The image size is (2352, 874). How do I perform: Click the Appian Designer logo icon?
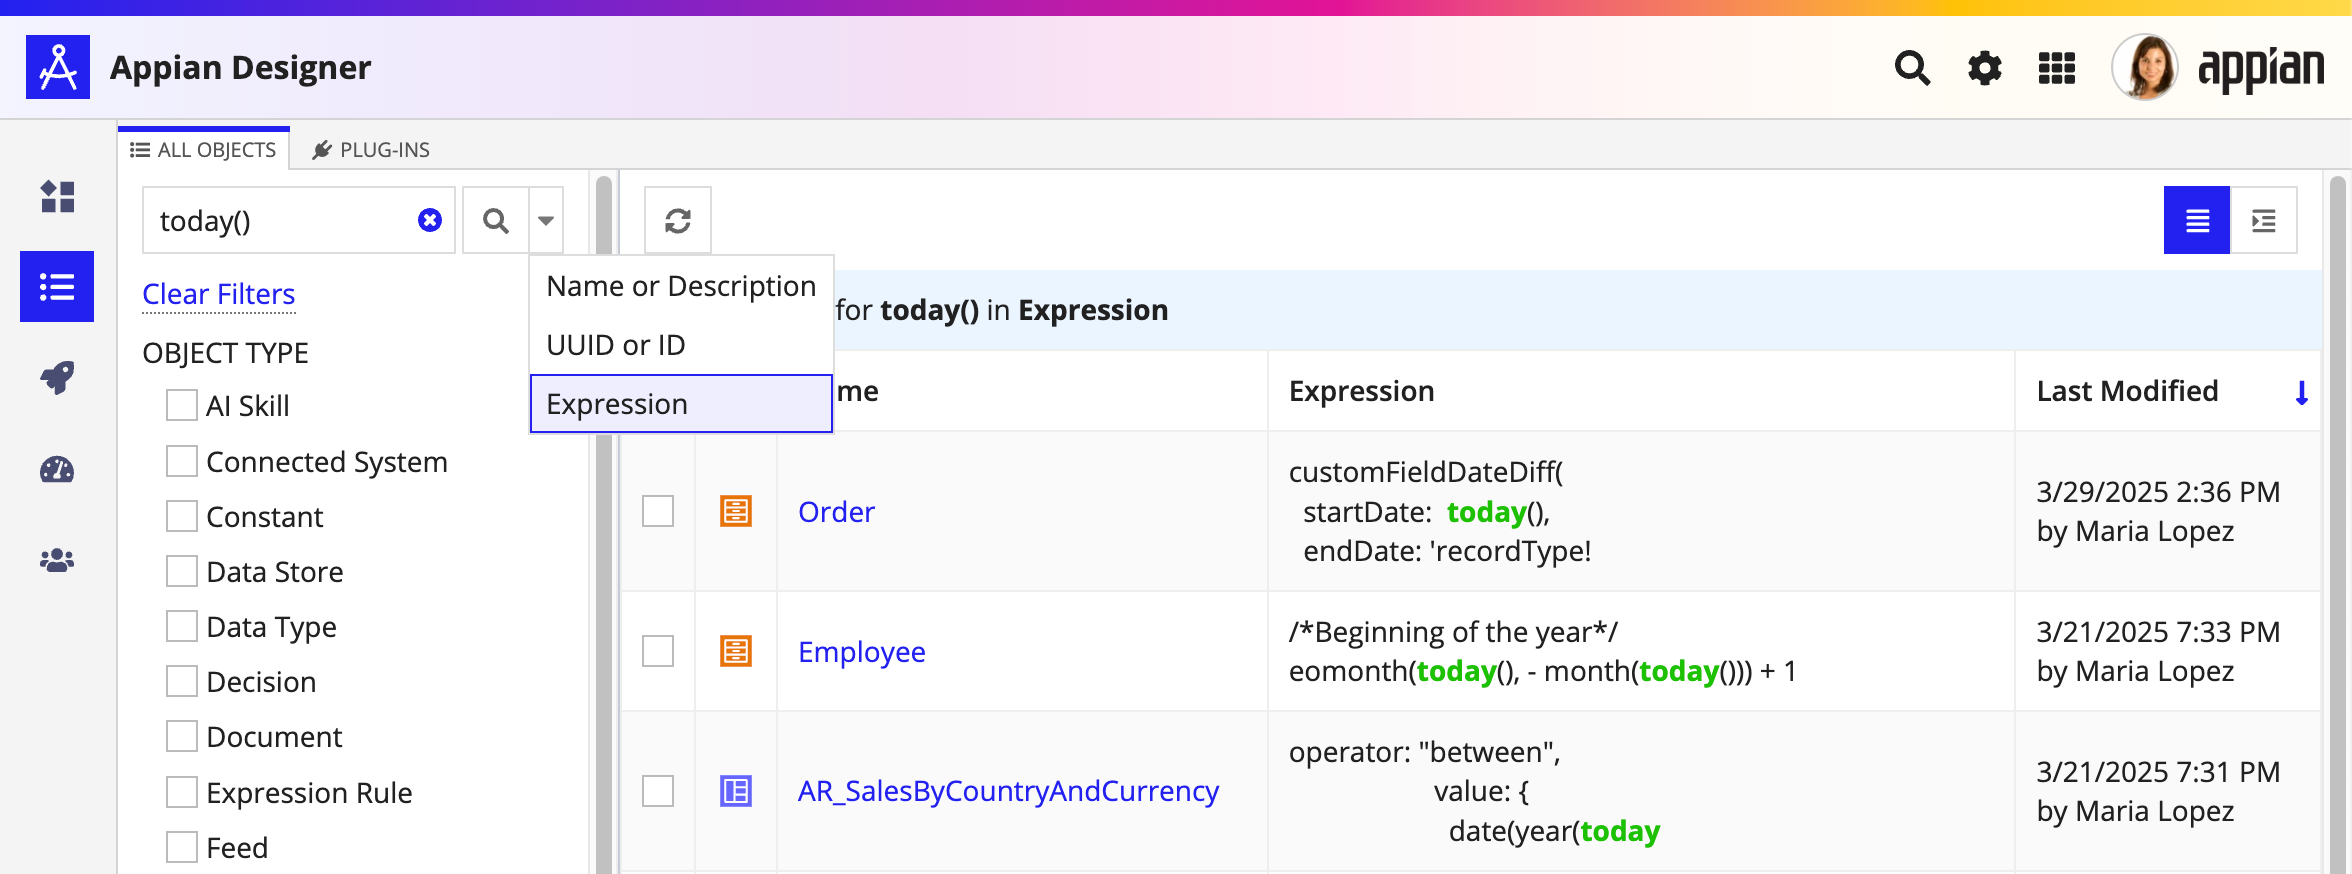[x=58, y=67]
